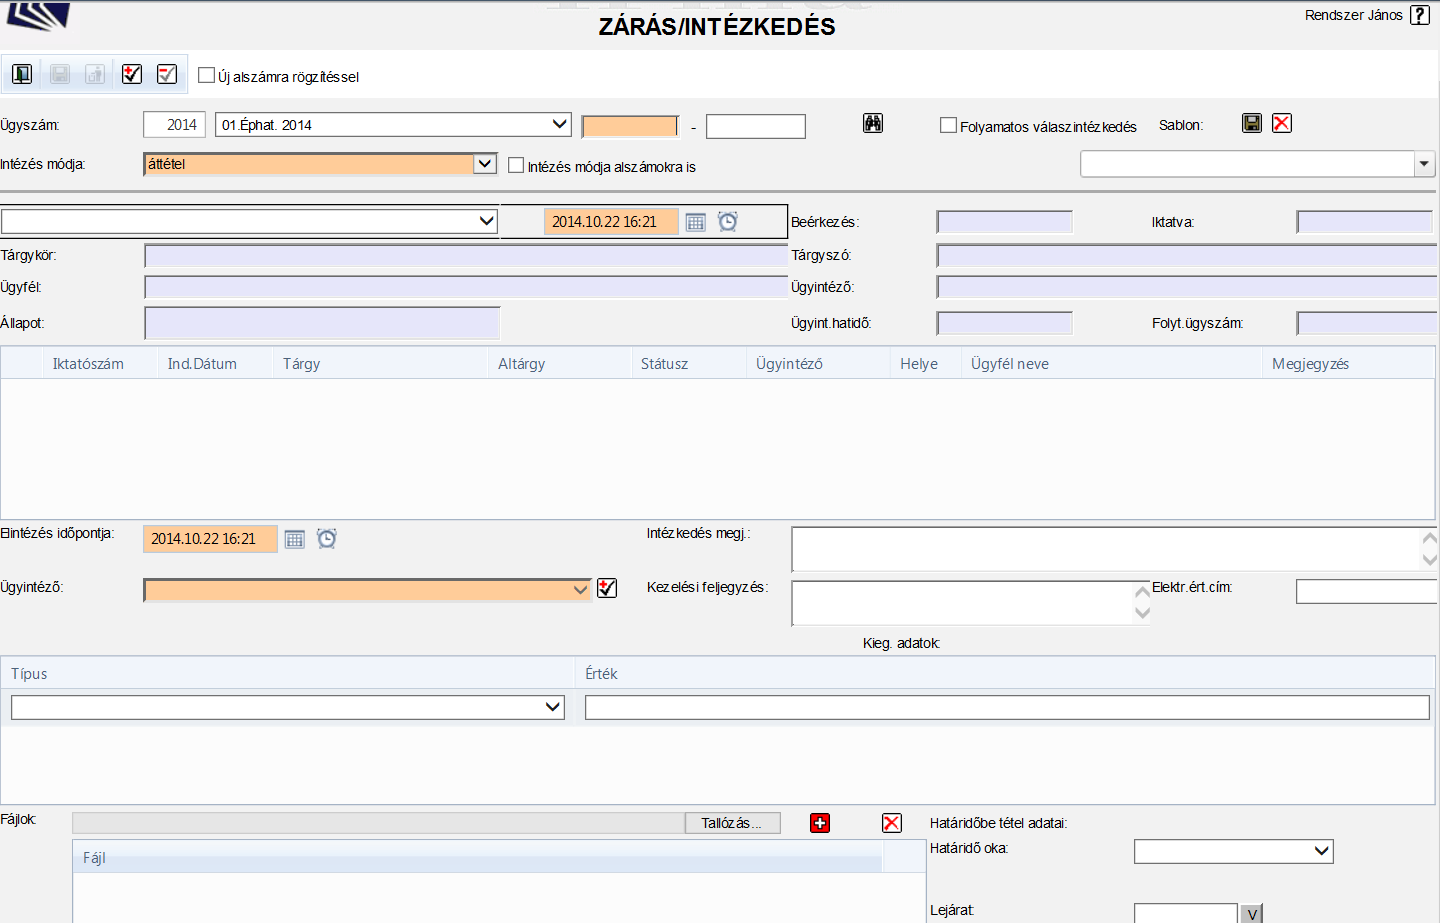Click the Lejárat input field
Image resolution: width=1440 pixels, height=923 pixels.
1186,913
